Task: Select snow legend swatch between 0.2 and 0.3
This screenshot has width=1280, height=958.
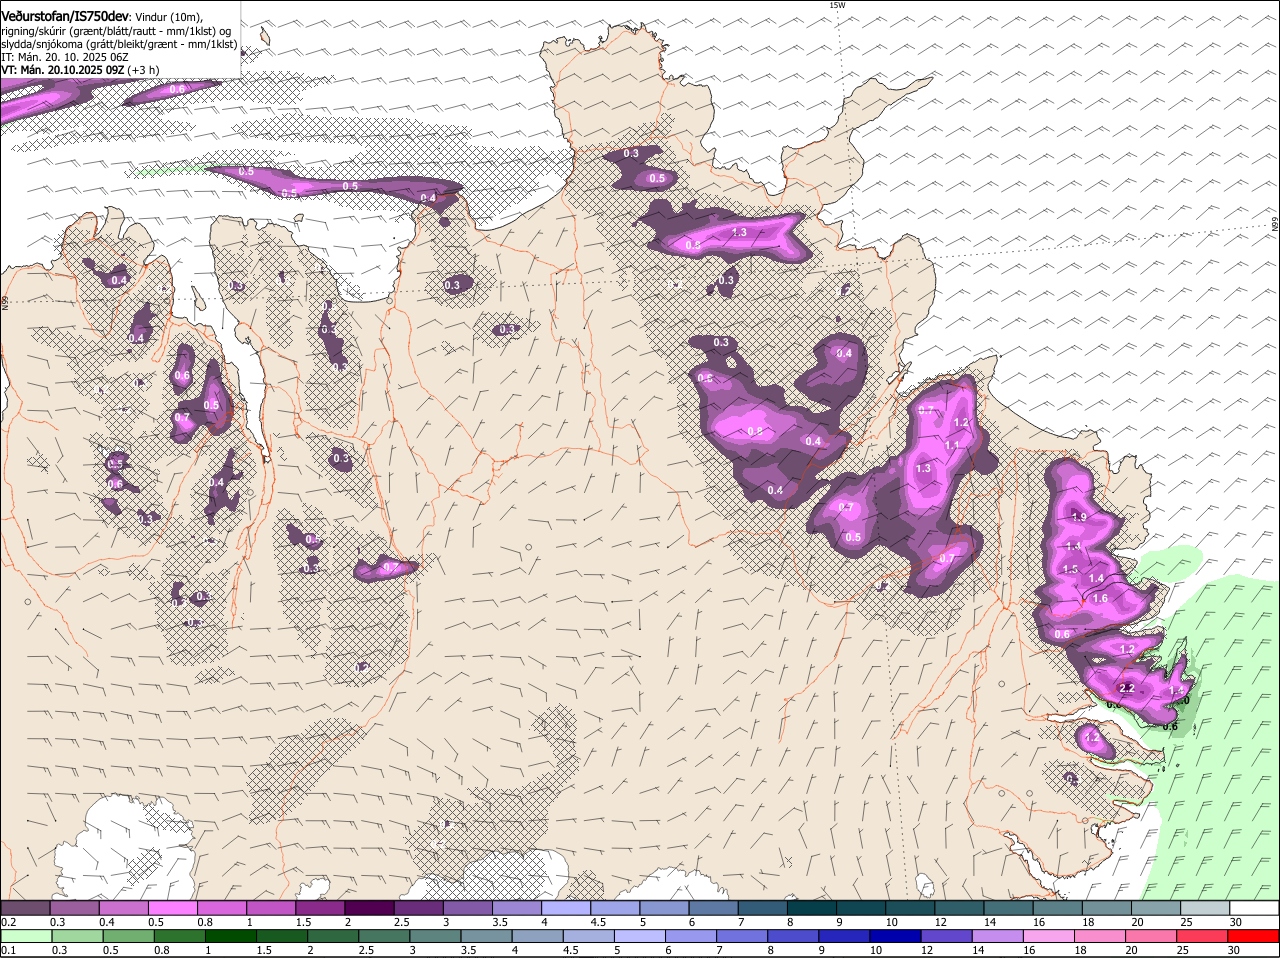Action: [x=25, y=908]
